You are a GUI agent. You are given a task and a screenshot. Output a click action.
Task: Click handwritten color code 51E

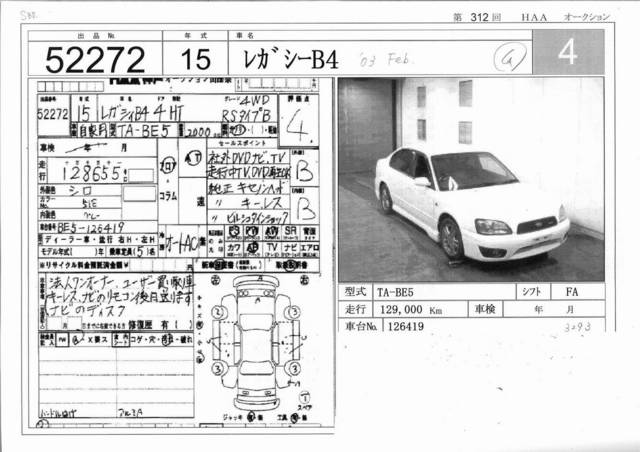click(x=89, y=203)
